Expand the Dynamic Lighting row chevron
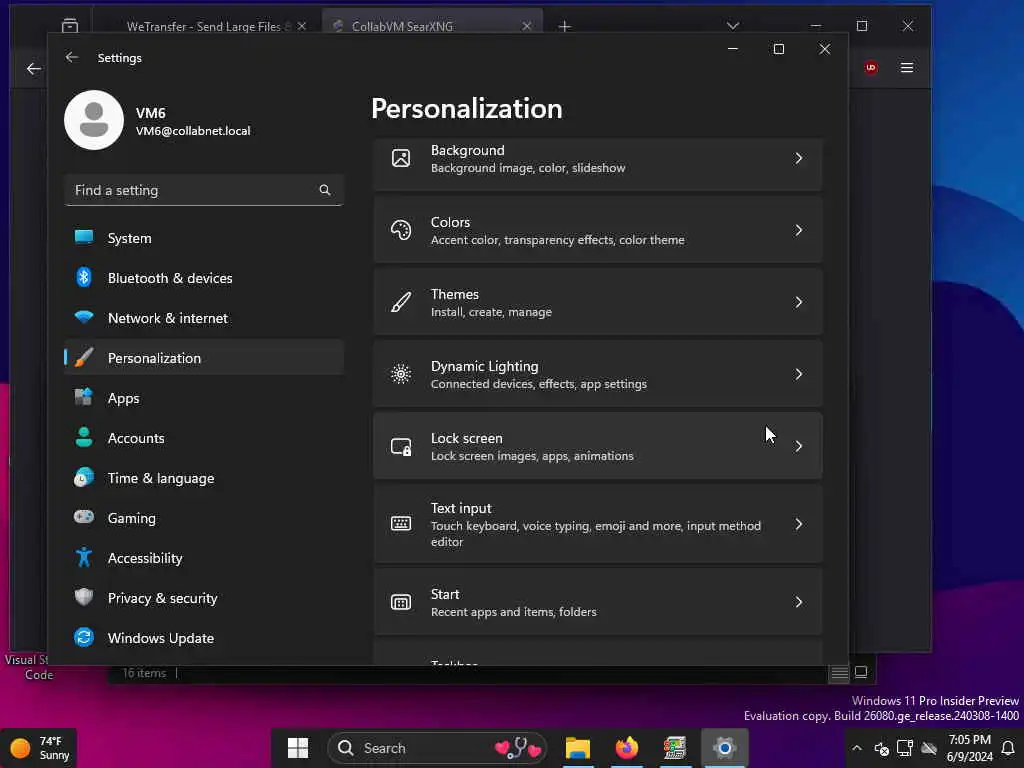Viewport: 1024px width, 768px height. [x=799, y=374]
